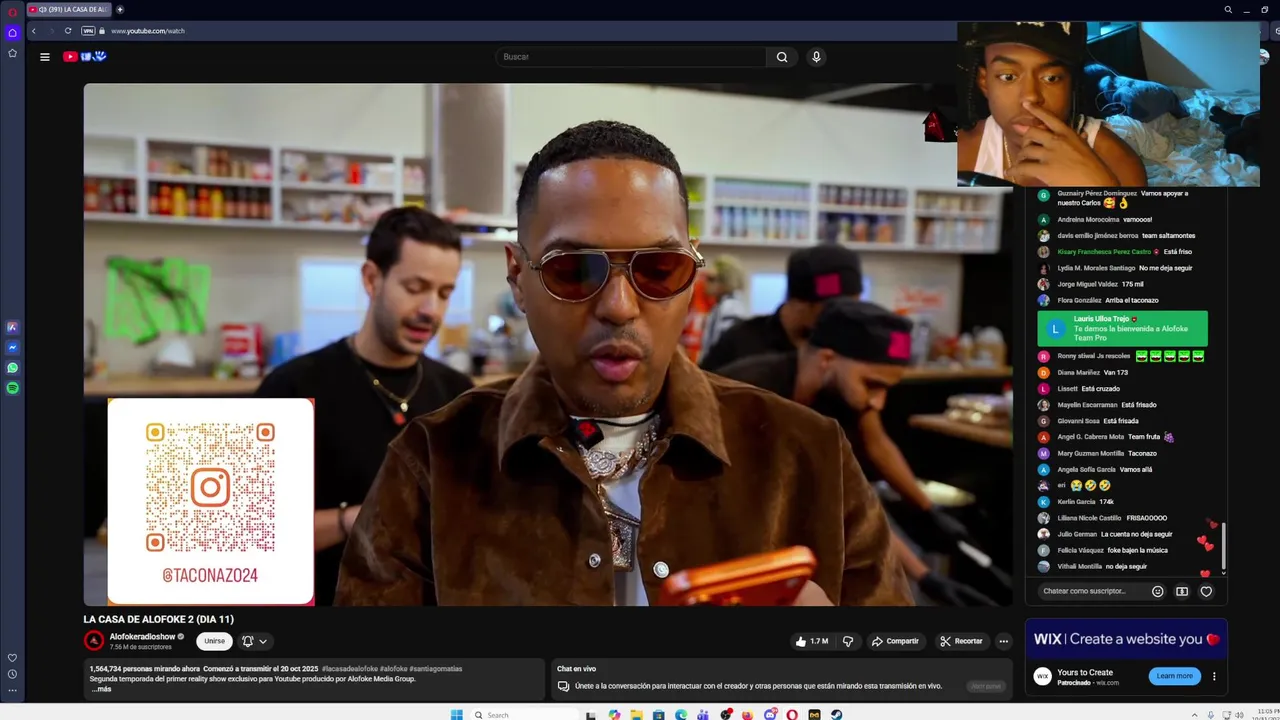
Task: Open Messenger in Opera sidebar
Action: tap(12, 347)
